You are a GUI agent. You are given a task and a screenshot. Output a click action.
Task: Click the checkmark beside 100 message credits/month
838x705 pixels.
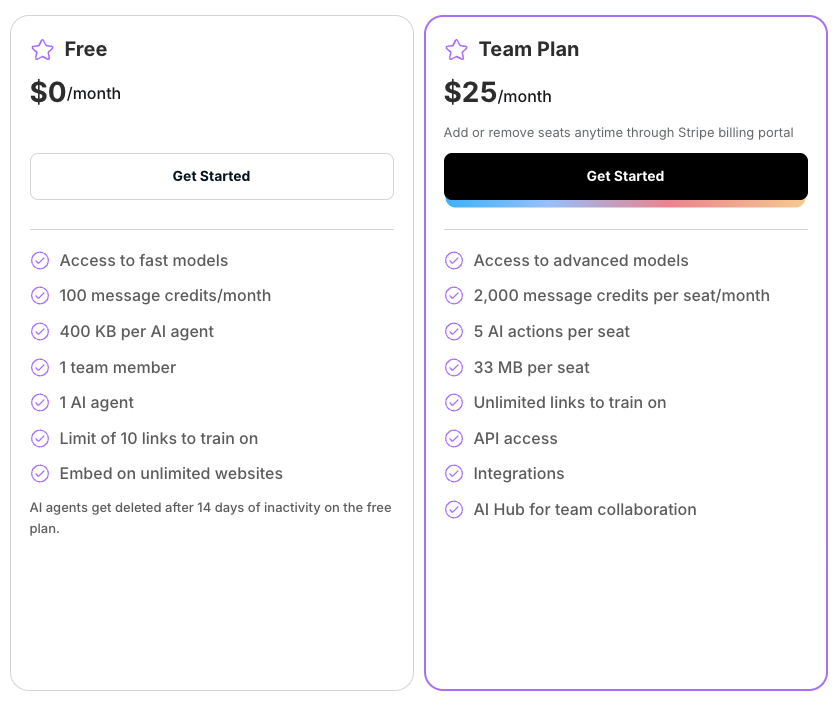40,296
